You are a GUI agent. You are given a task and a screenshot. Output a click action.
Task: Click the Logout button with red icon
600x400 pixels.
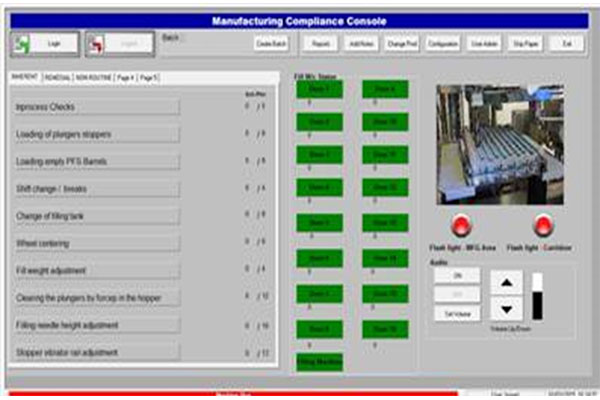pyautogui.click(x=119, y=44)
